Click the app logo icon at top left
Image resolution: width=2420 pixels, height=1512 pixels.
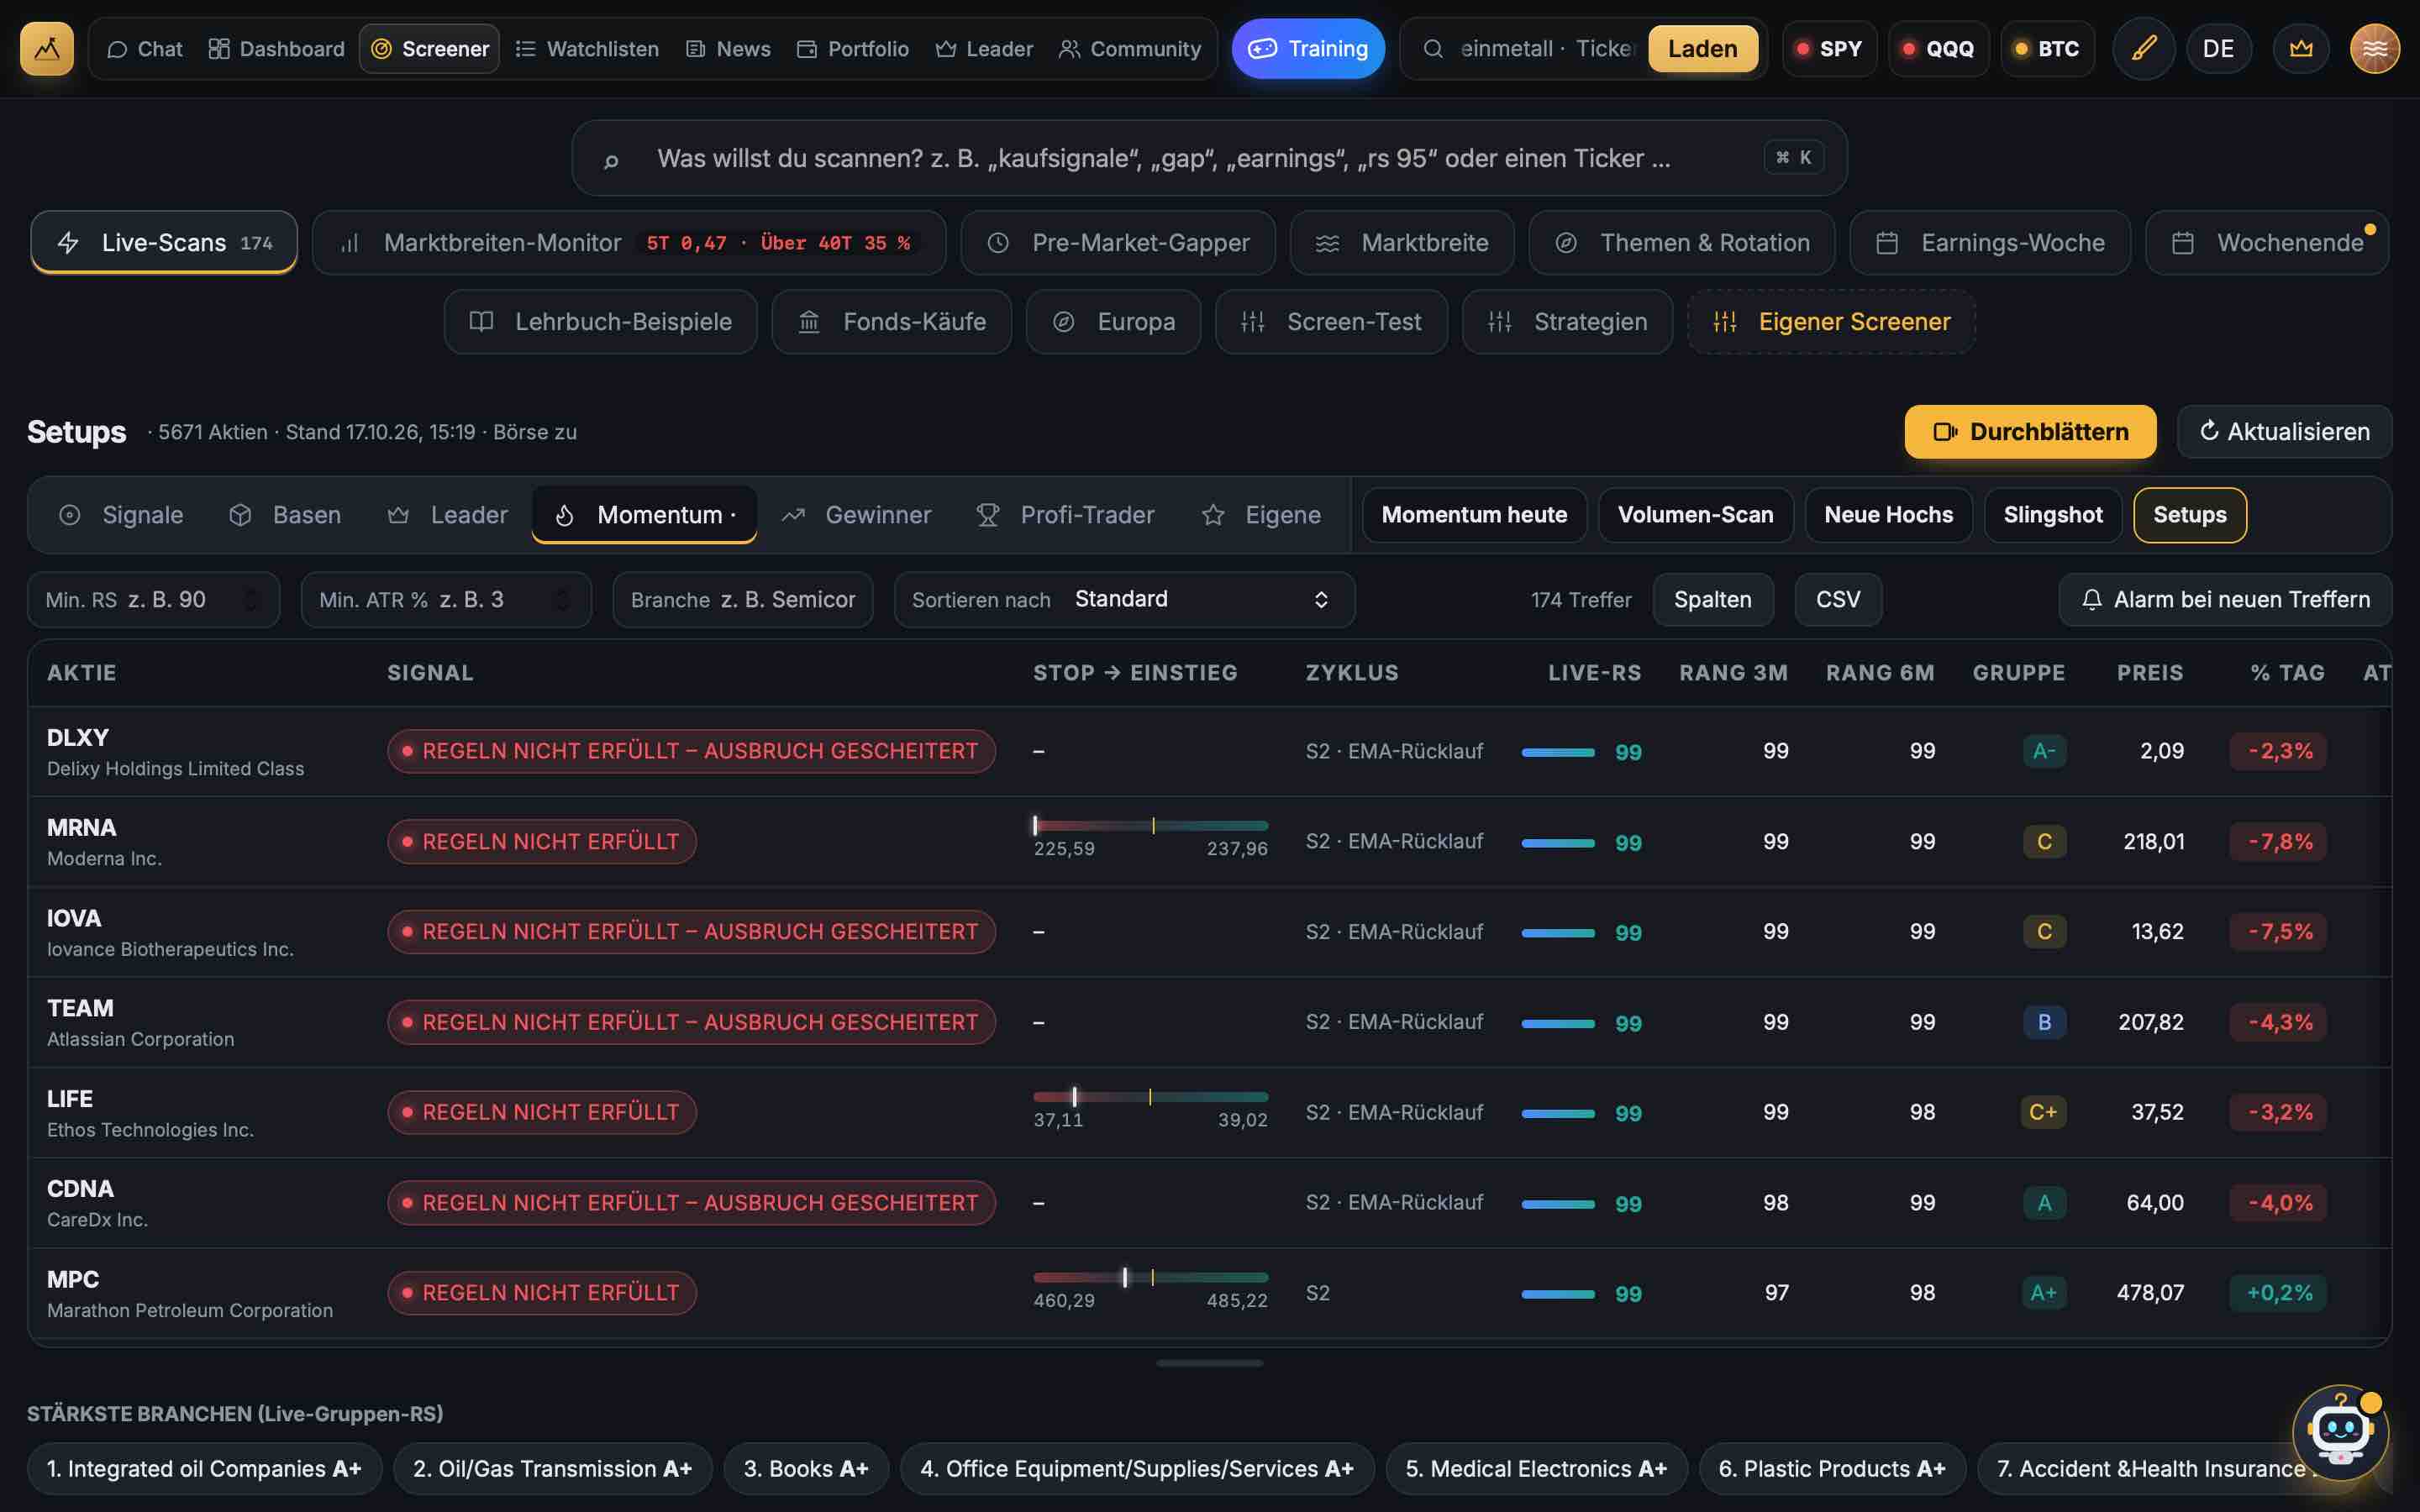click(x=47, y=48)
